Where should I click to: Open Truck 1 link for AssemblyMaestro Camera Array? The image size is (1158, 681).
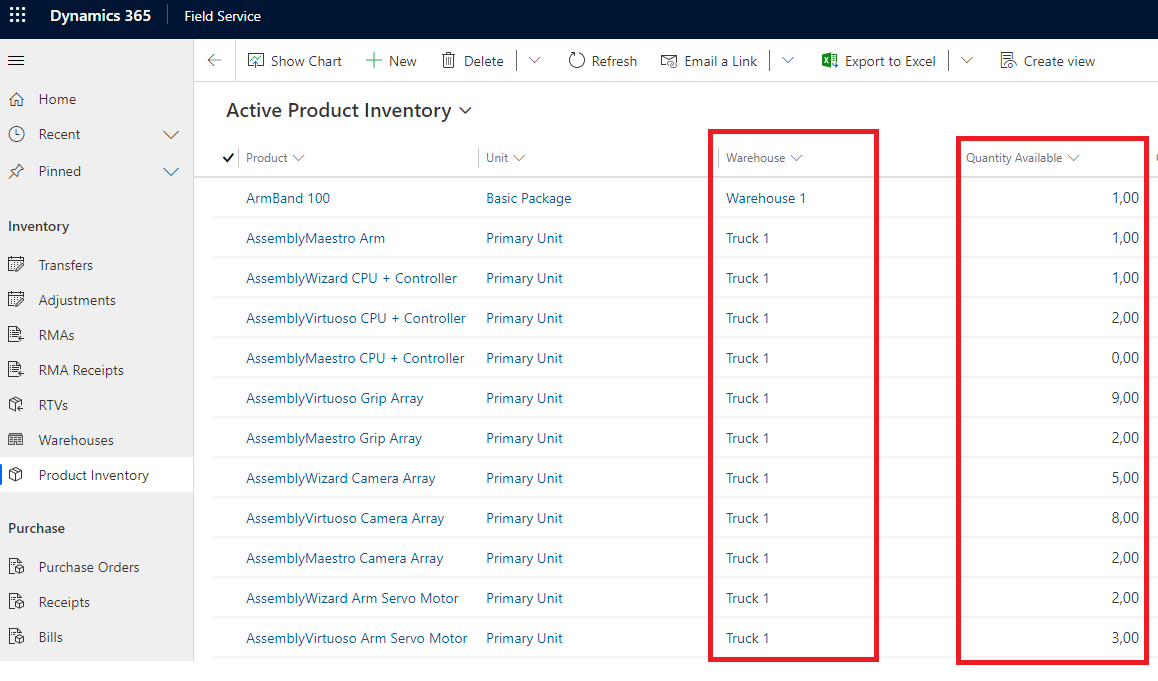747,558
